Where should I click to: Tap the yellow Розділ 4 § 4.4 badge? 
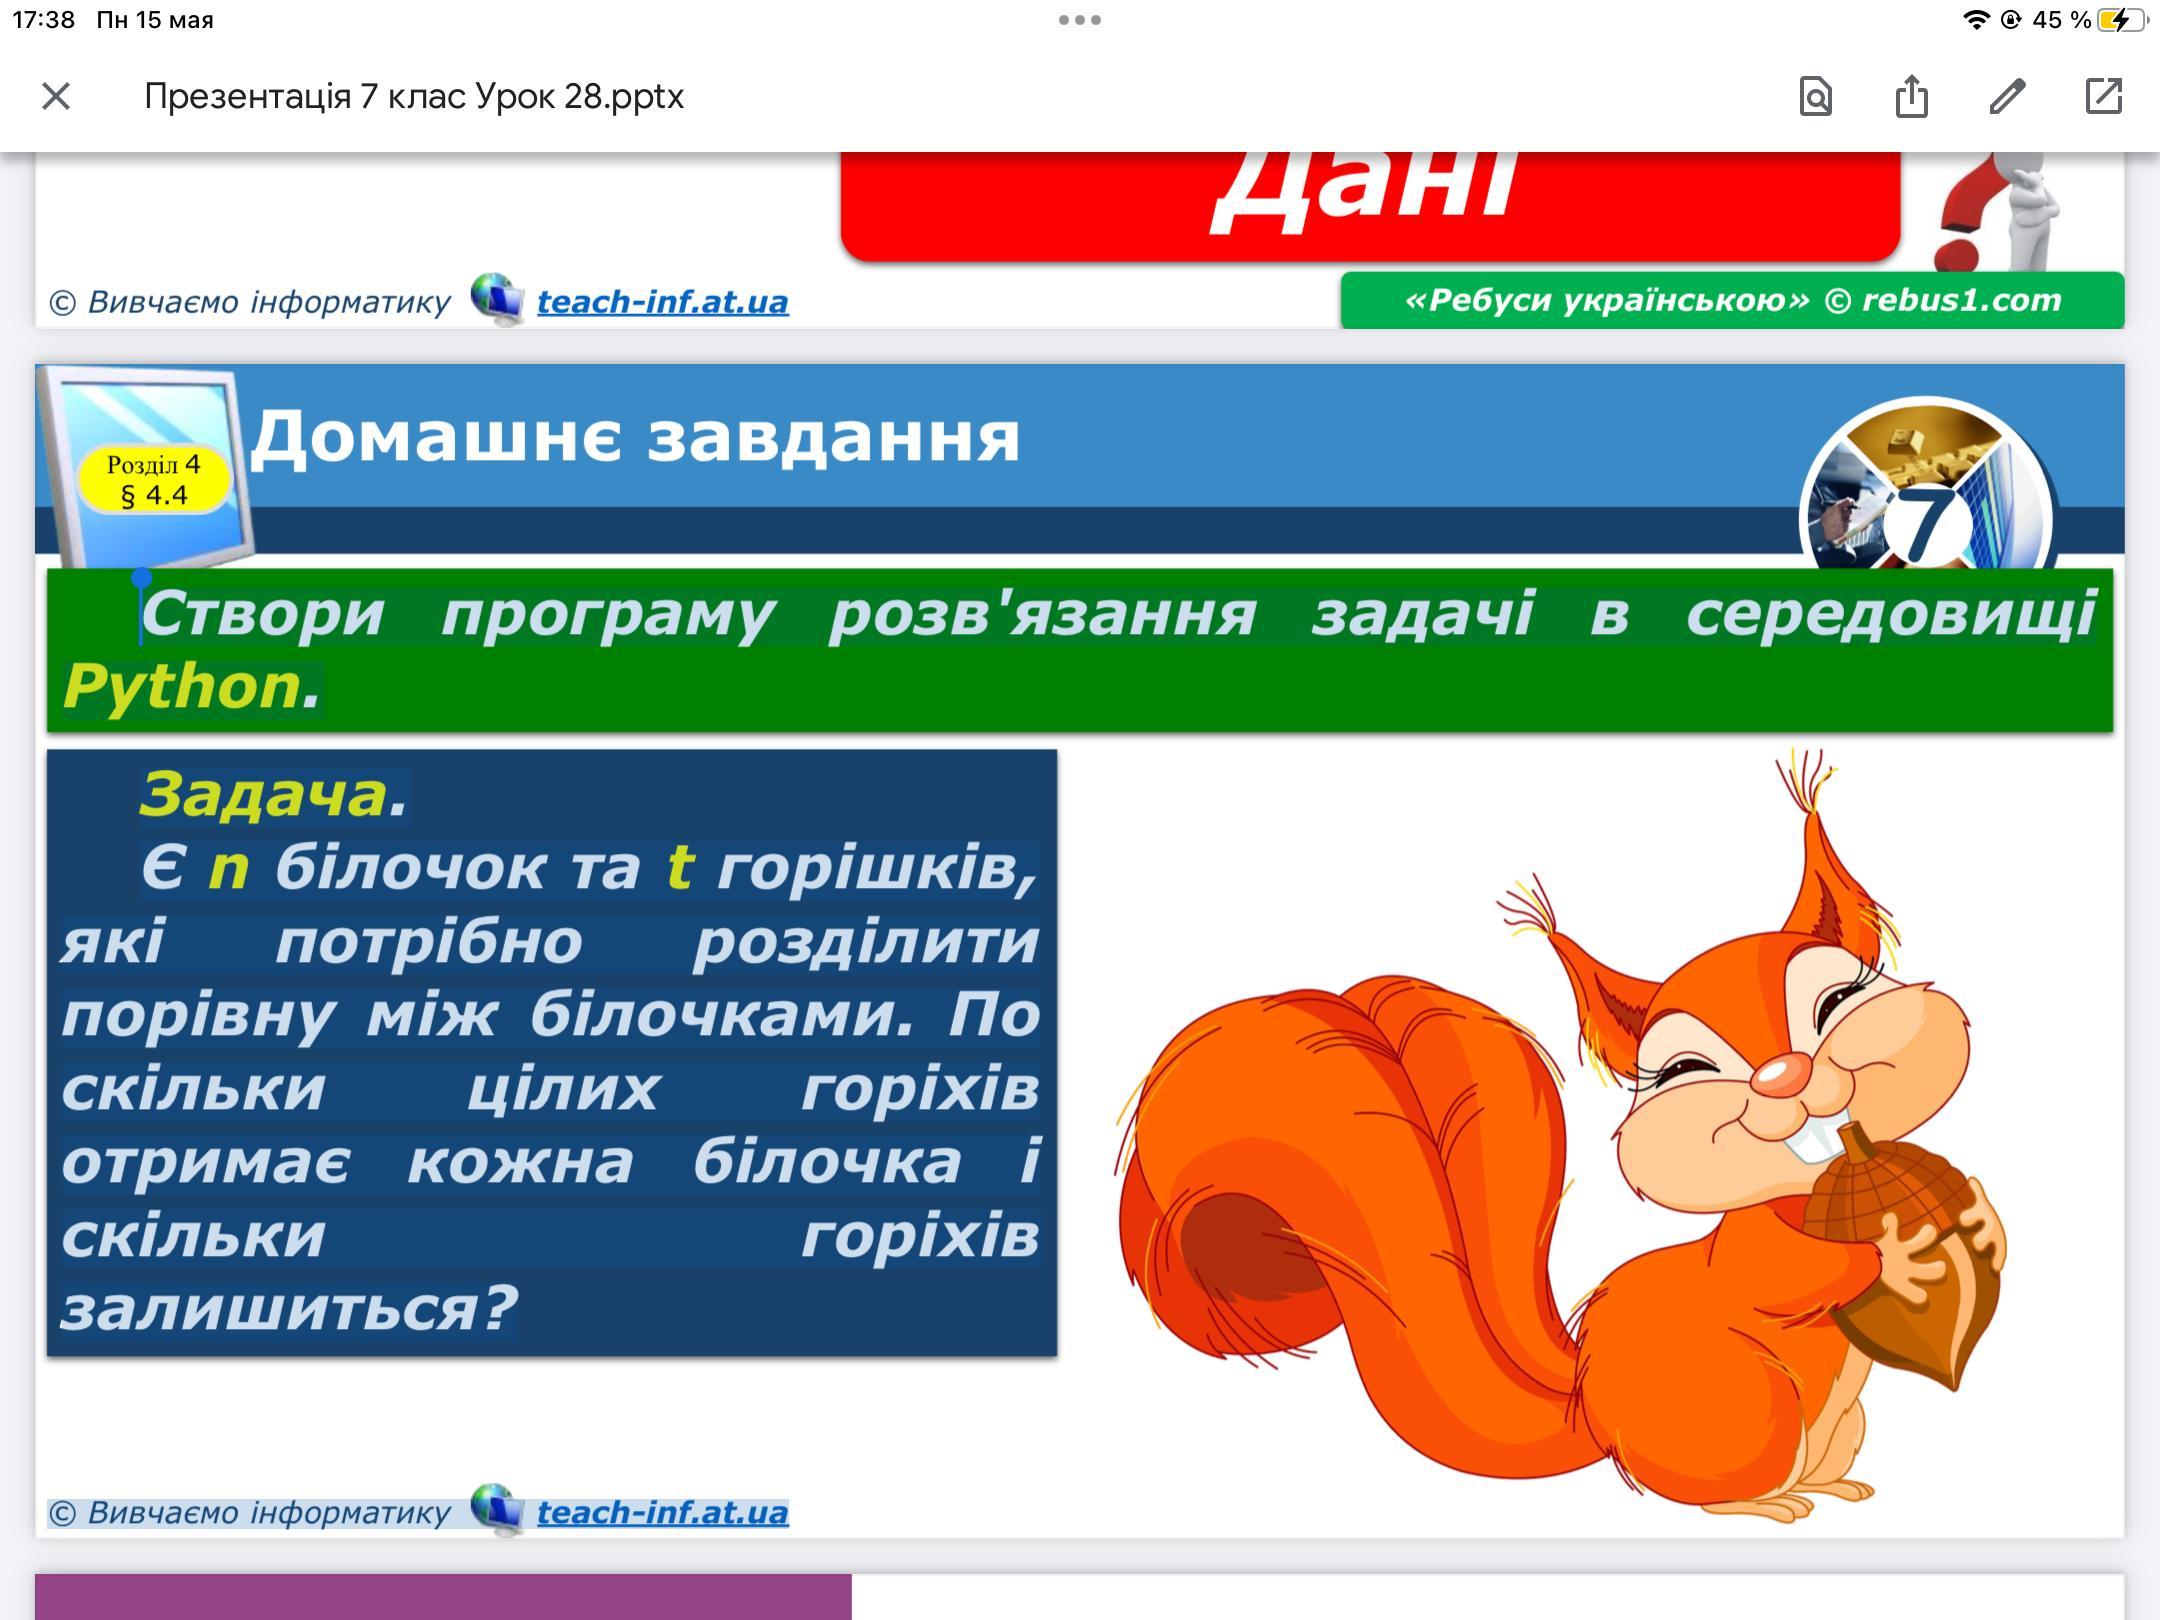pyautogui.click(x=154, y=480)
